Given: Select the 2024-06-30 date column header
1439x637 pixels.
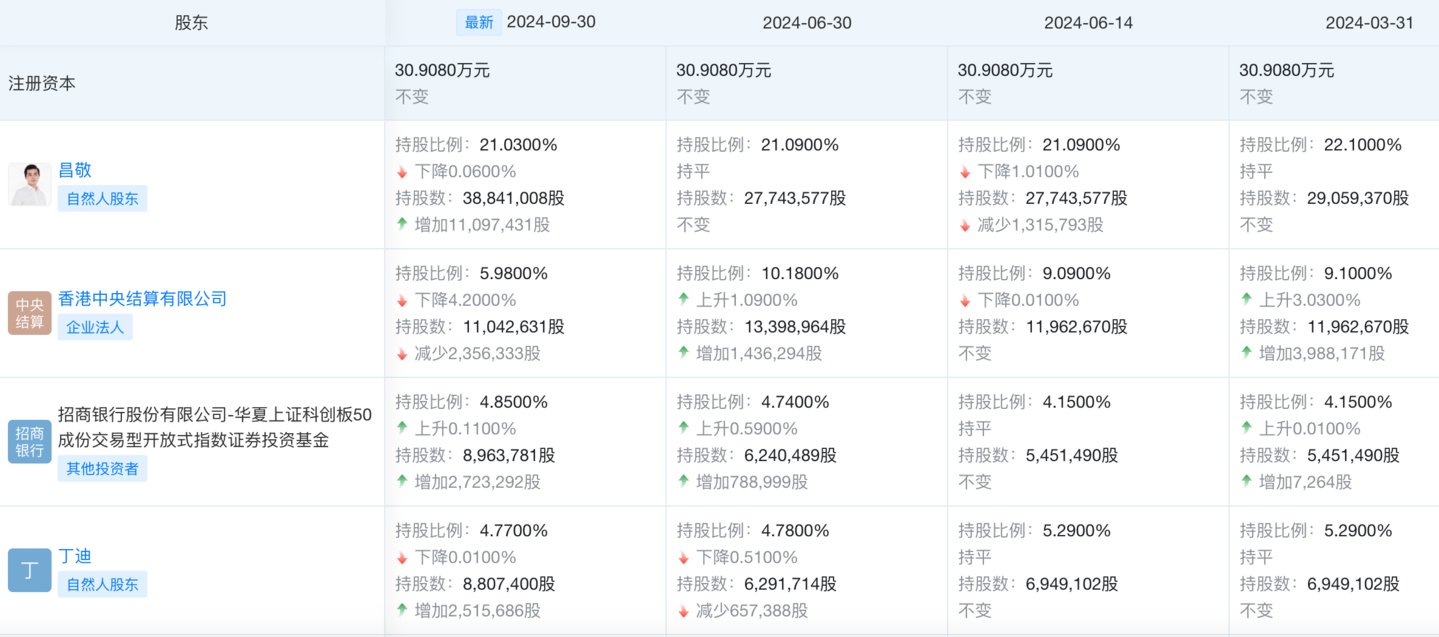Looking at the screenshot, I should [x=807, y=23].
